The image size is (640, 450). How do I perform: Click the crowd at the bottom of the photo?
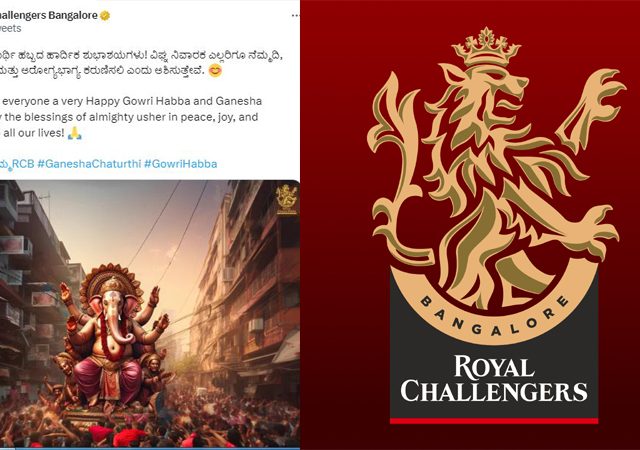point(150,421)
